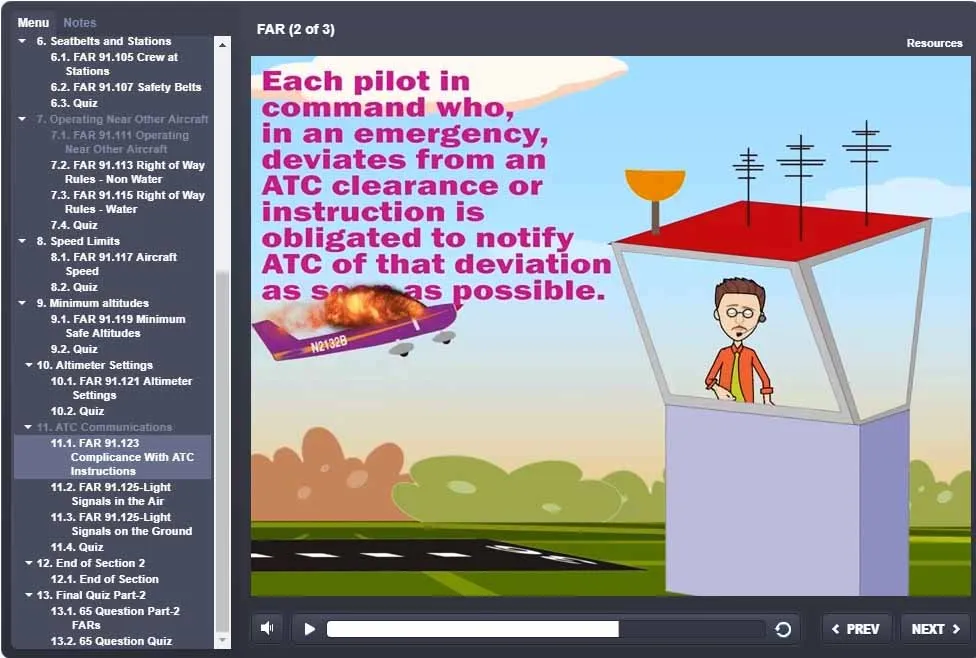
Task: Select the Menu tab
Action: [x=33, y=22]
